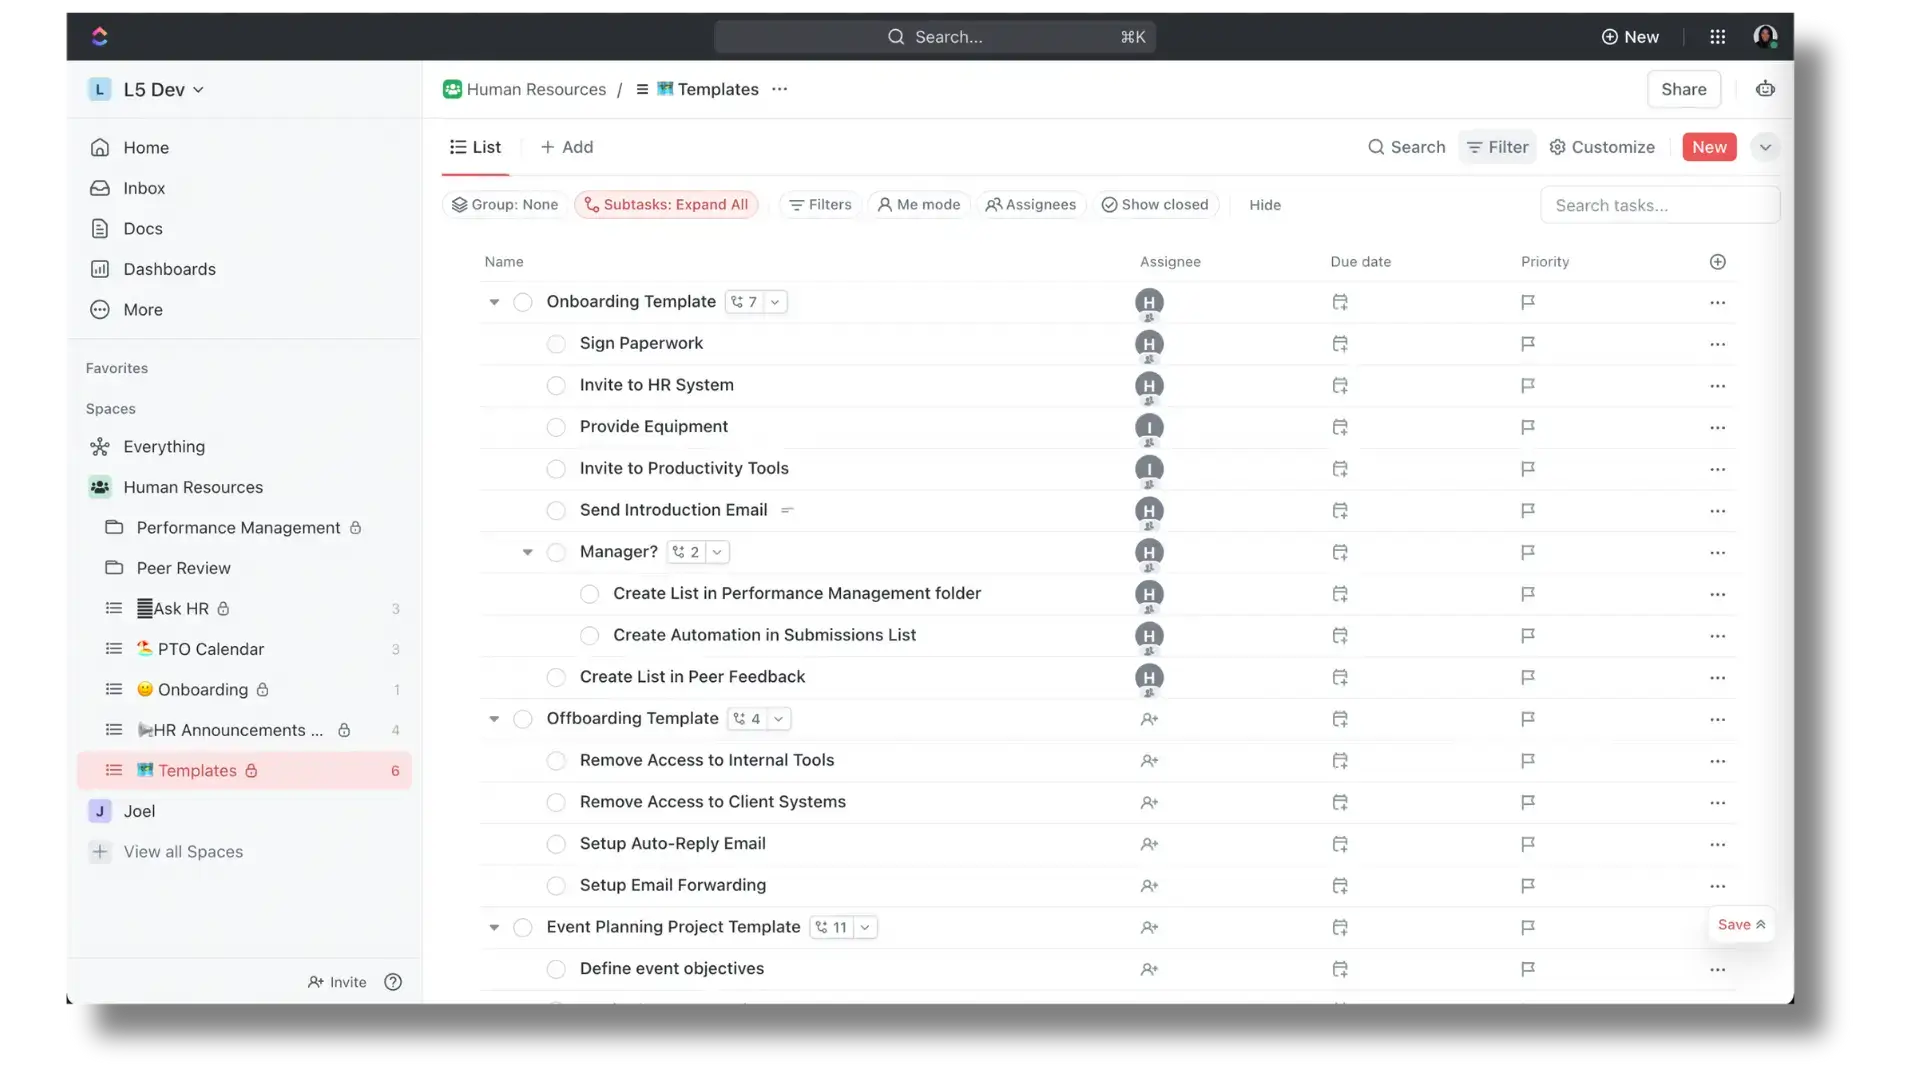Open the help question mark icon

tap(393, 982)
